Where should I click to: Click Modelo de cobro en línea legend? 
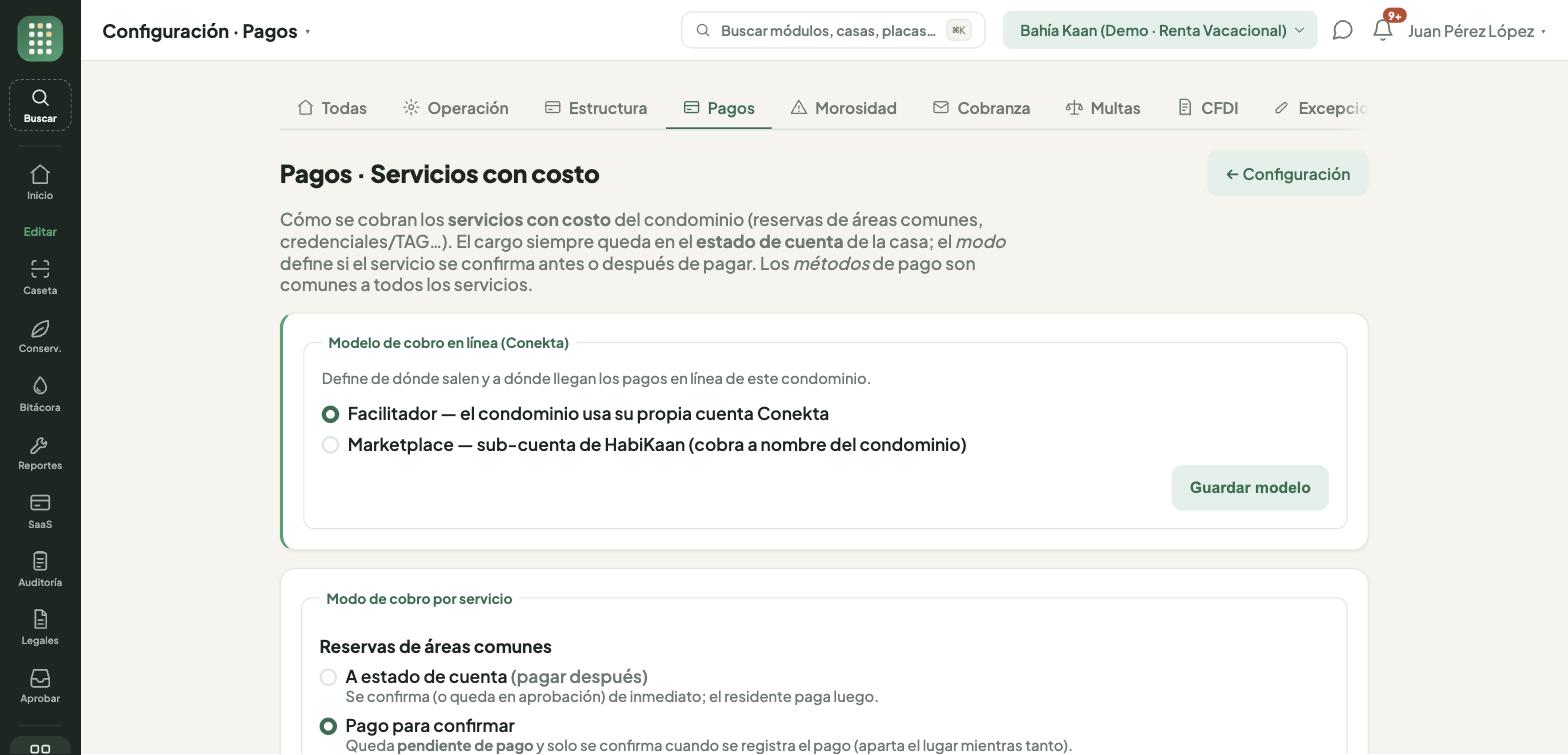click(x=448, y=343)
